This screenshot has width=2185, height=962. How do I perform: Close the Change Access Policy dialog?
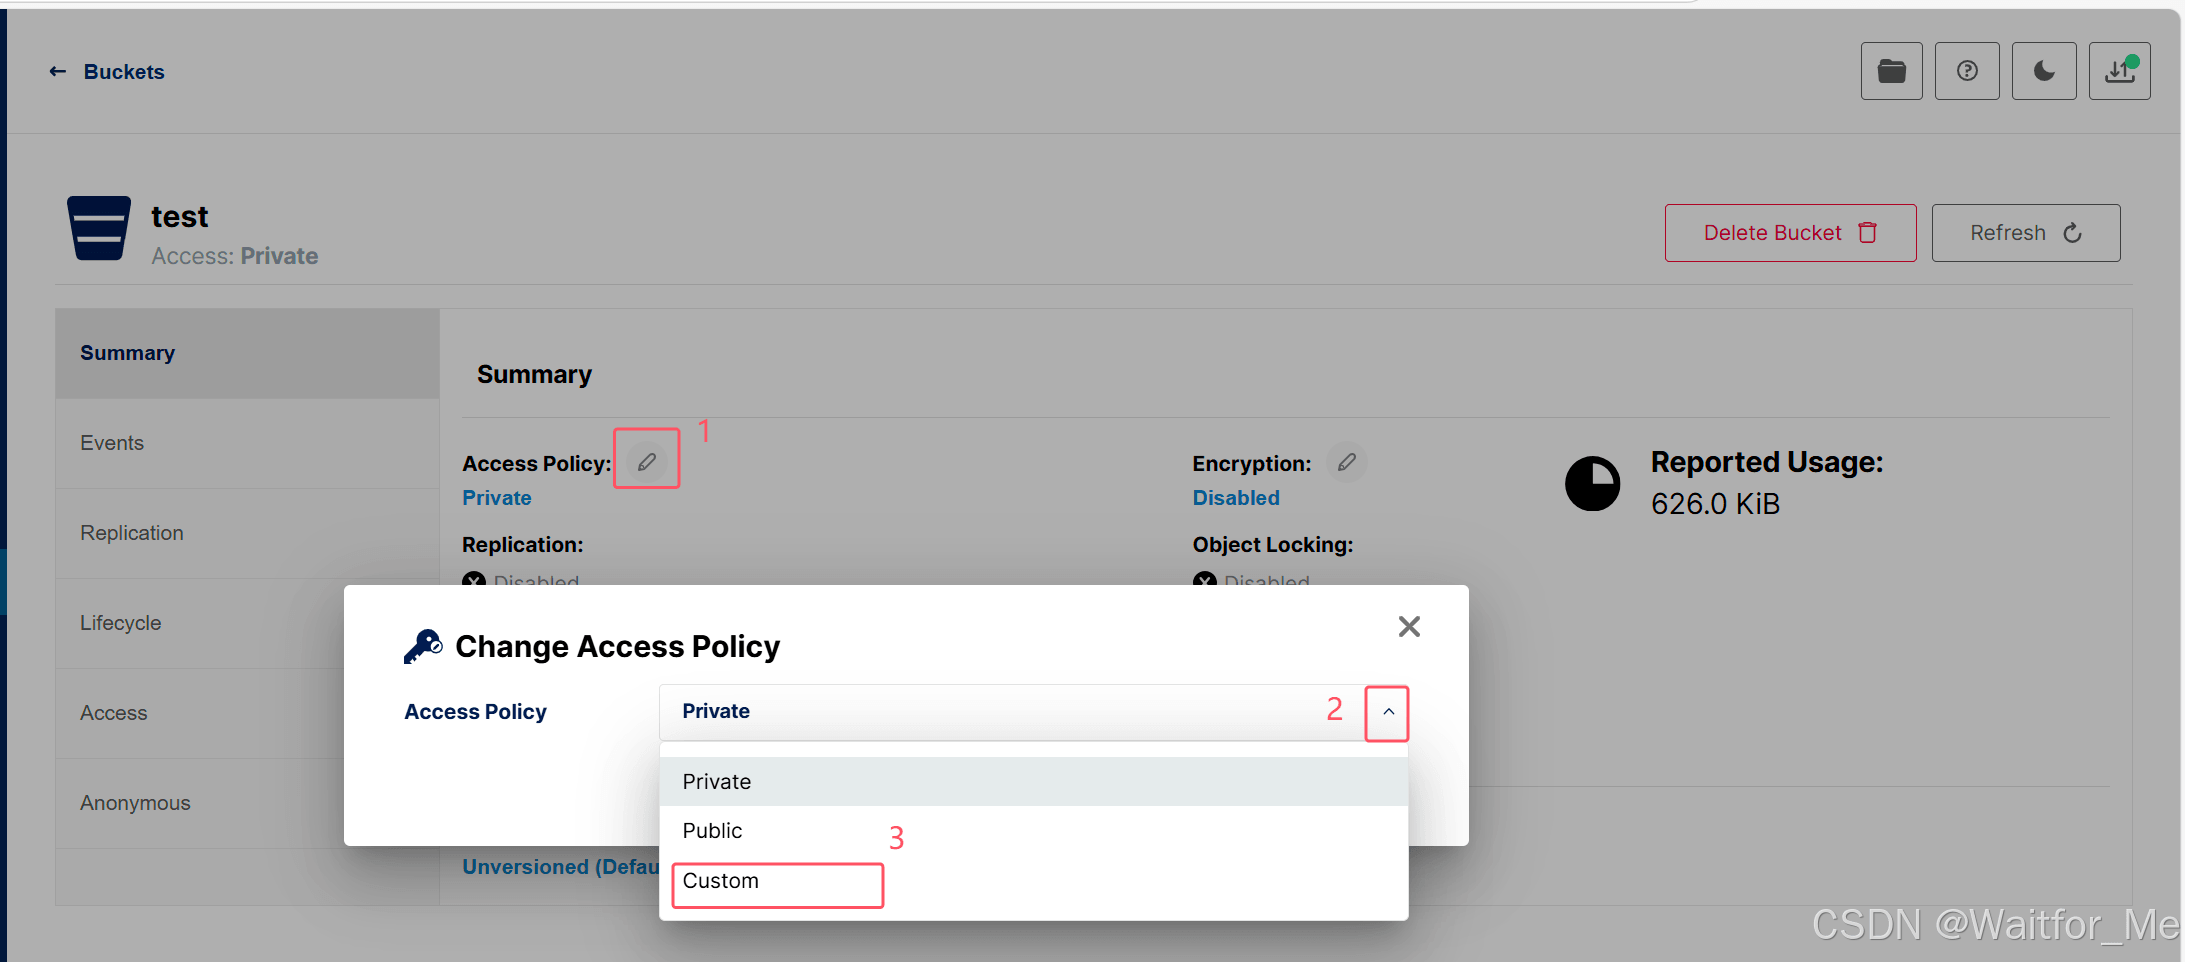point(1409,627)
